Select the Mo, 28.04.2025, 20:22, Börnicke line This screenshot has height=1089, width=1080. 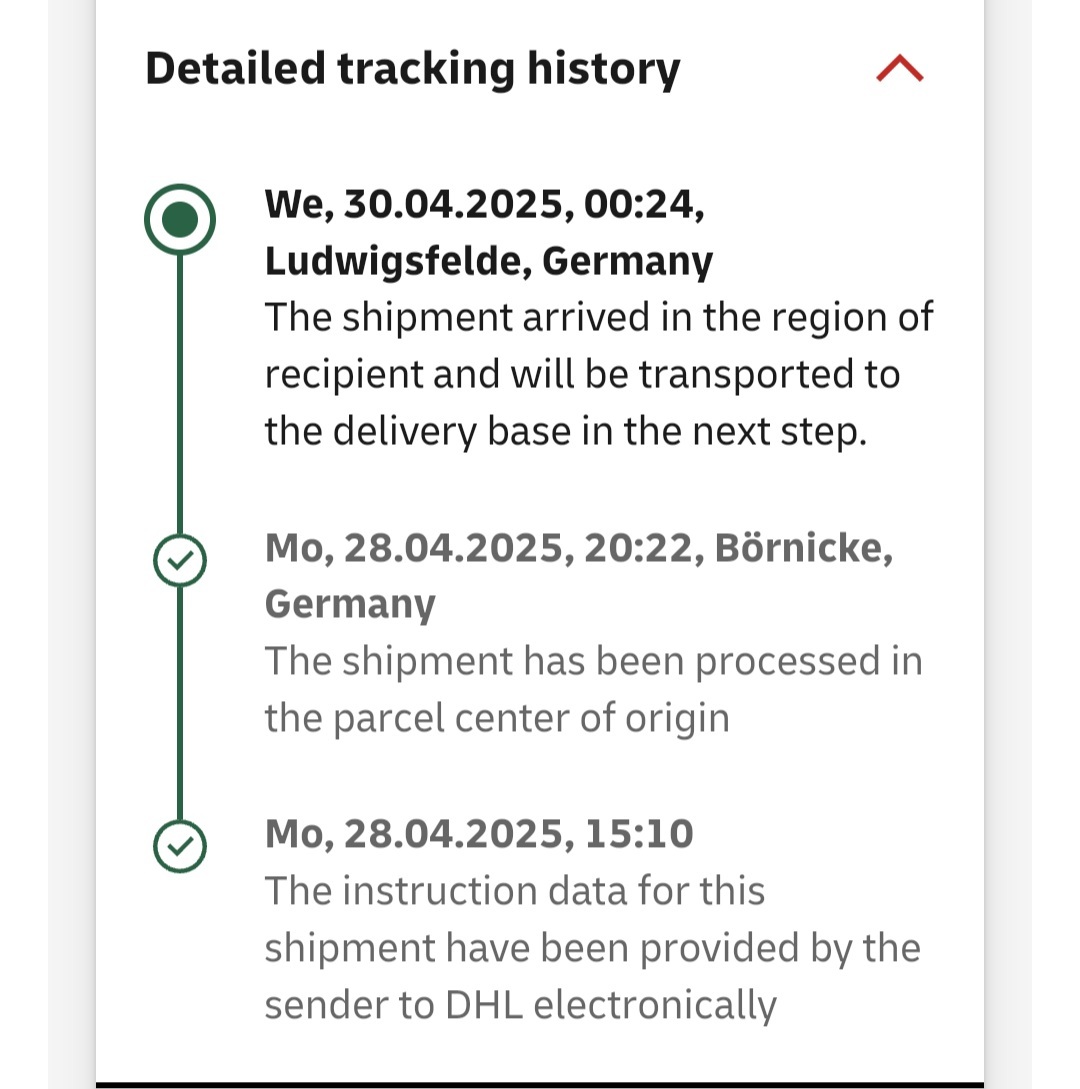pos(578,548)
